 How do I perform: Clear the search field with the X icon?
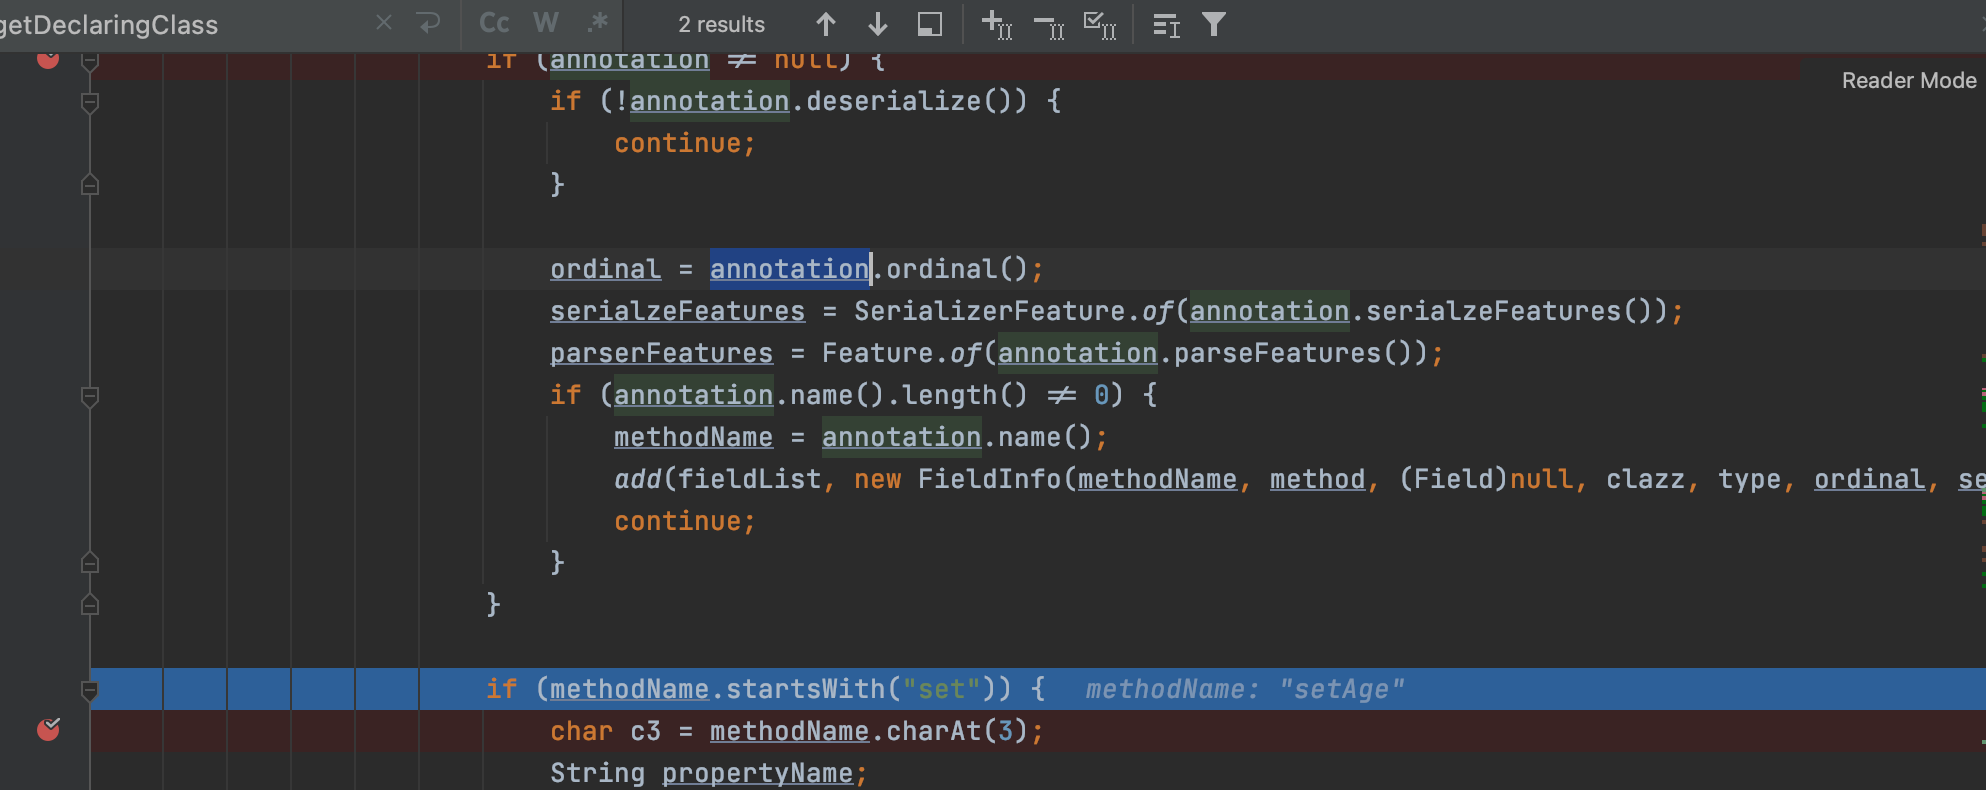(x=384, y=23)
